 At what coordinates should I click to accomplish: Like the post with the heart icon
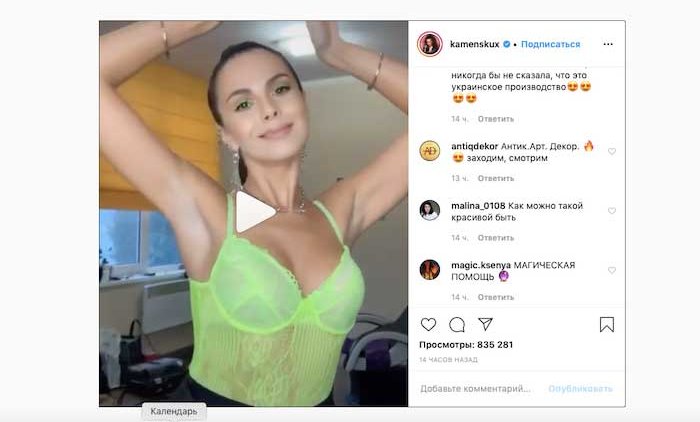(x=429, y=324)
